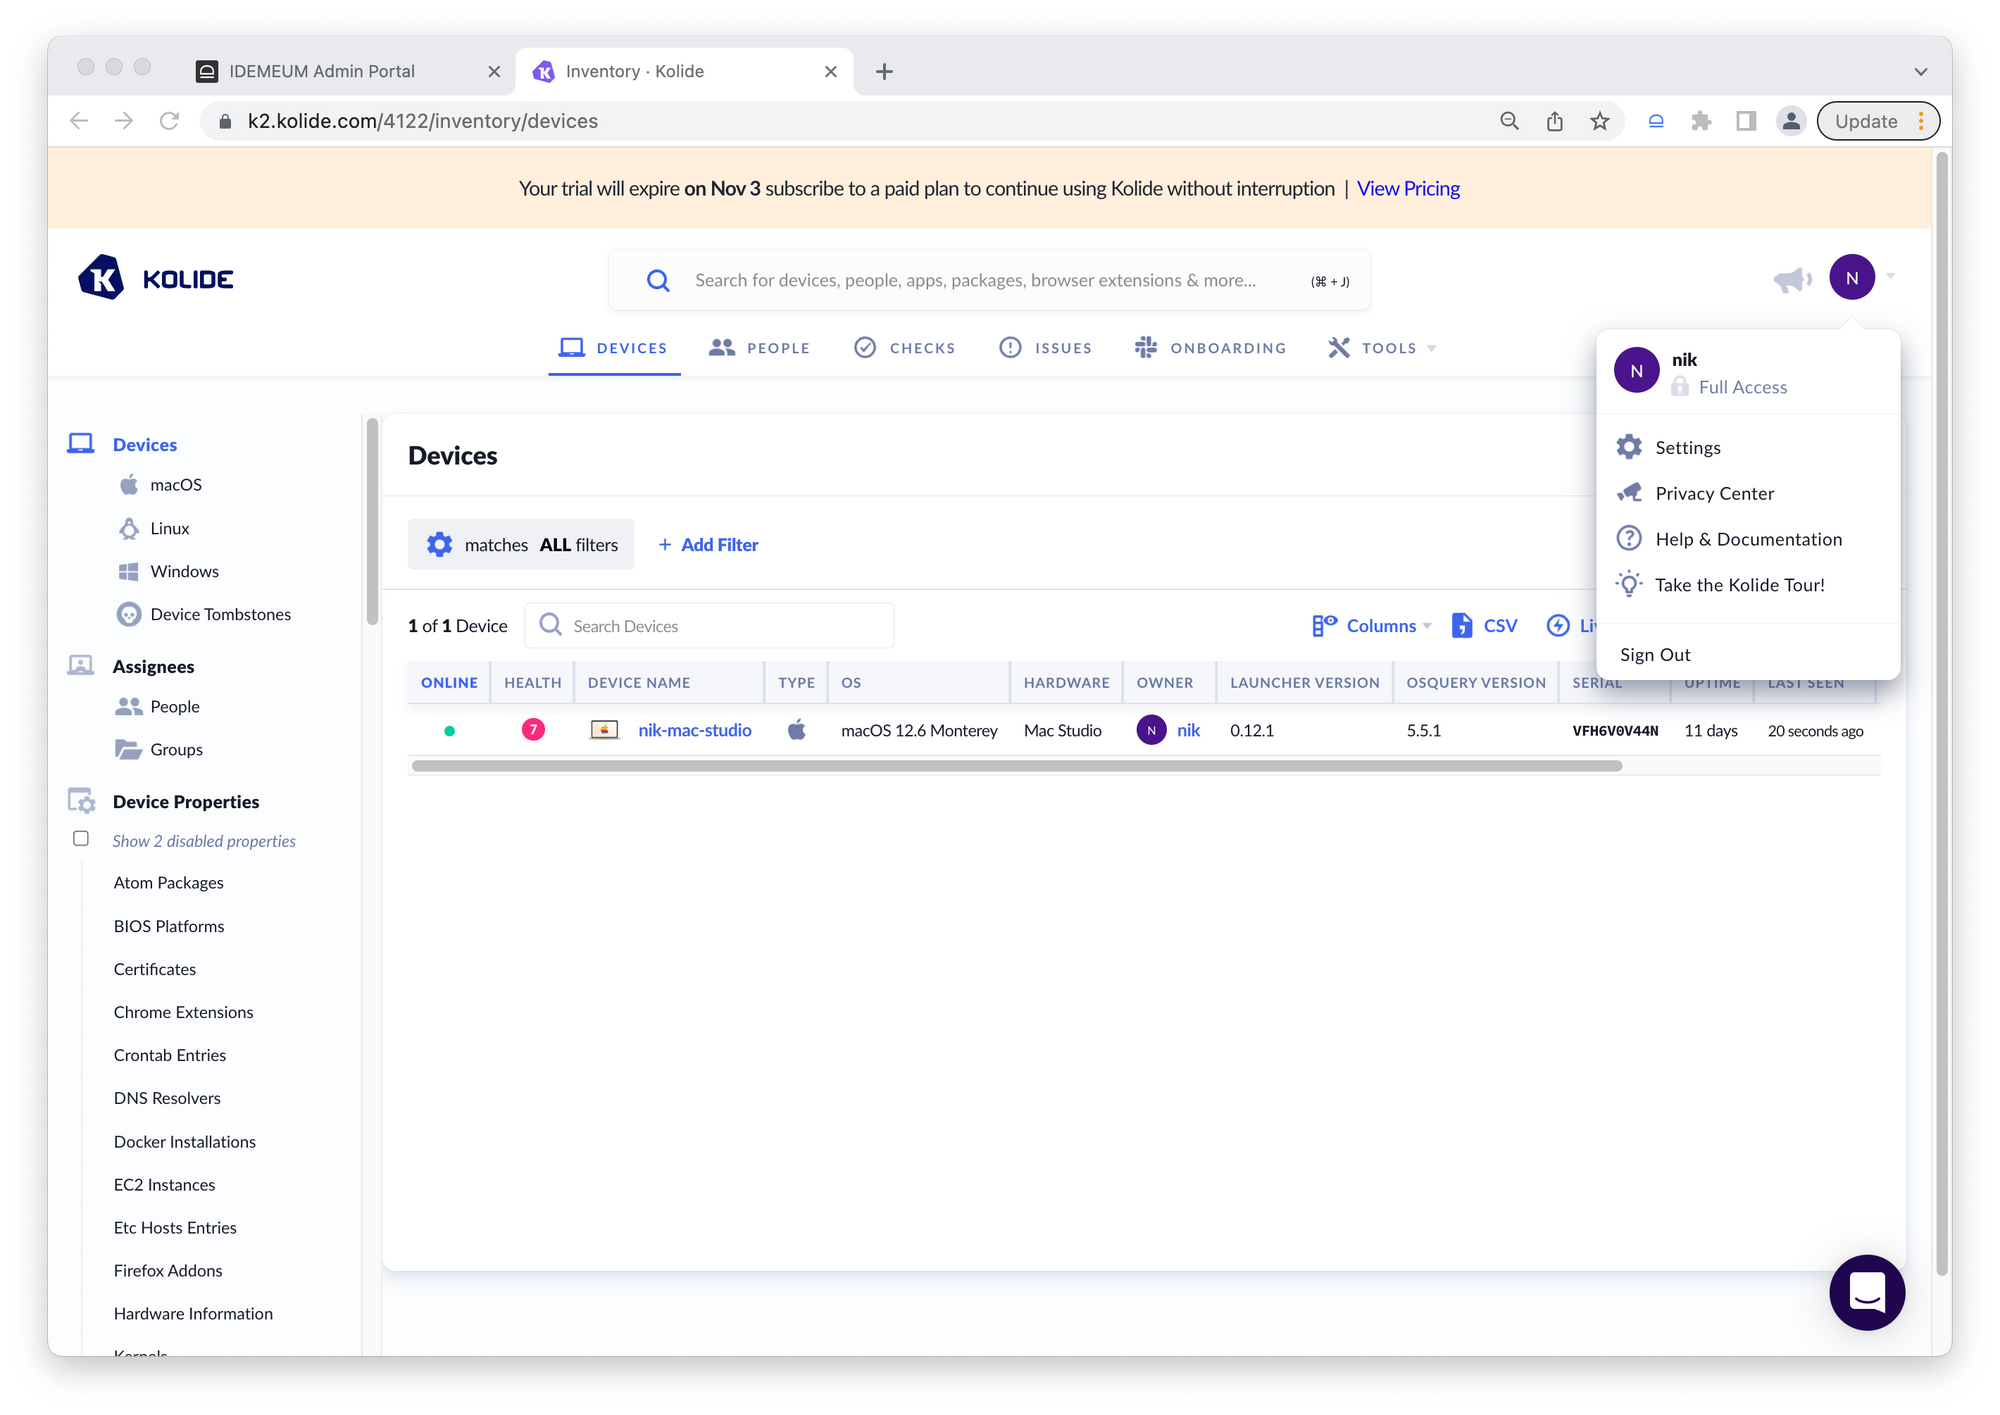The height and width of the screenshot is (1415, 2000).
Task: Click the owner avatar next to nik
Action: coord(1151,730)
